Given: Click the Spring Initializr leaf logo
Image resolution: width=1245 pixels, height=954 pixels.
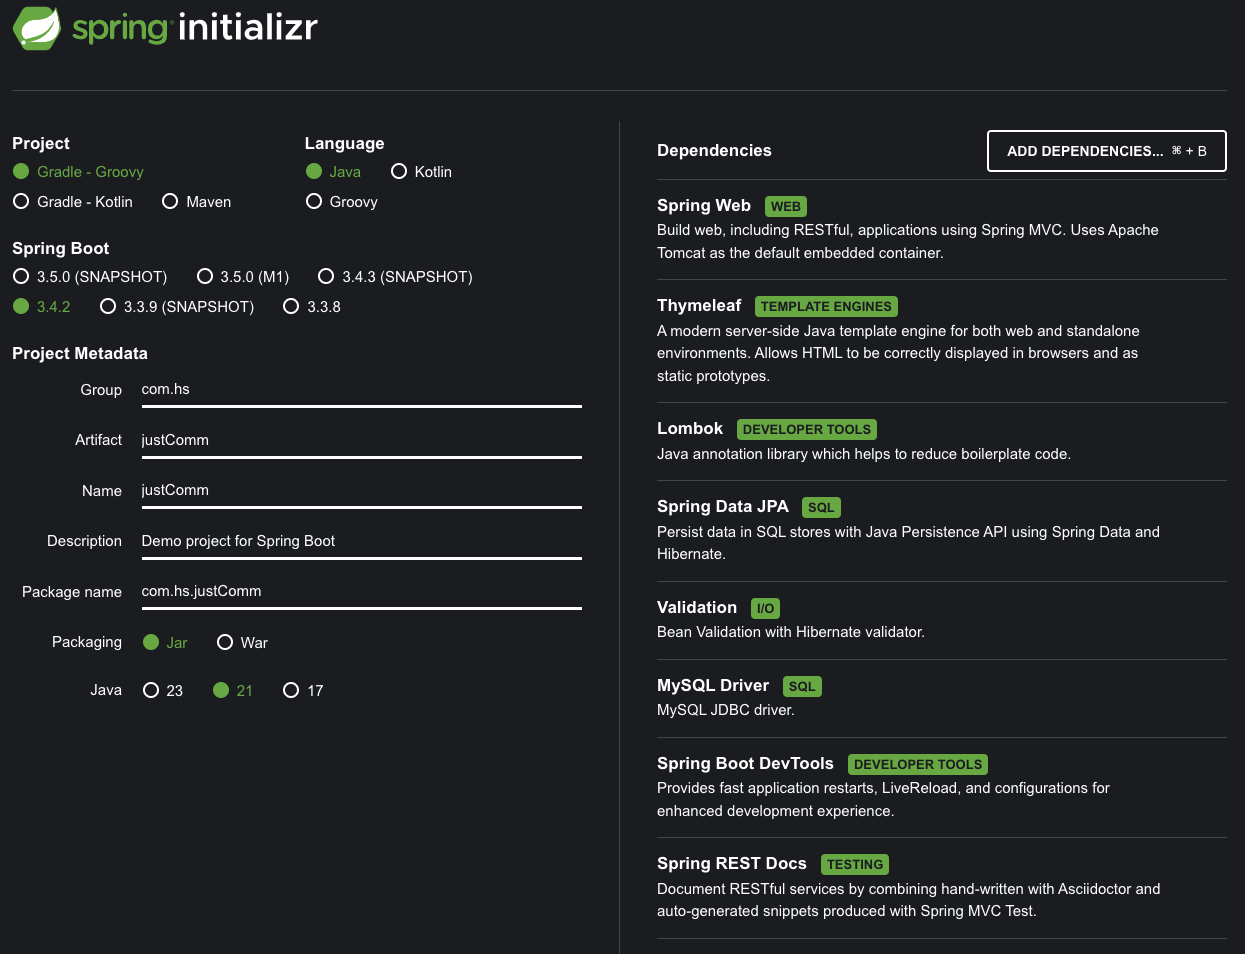Looking at the screenshot, I should click(37, 27).
